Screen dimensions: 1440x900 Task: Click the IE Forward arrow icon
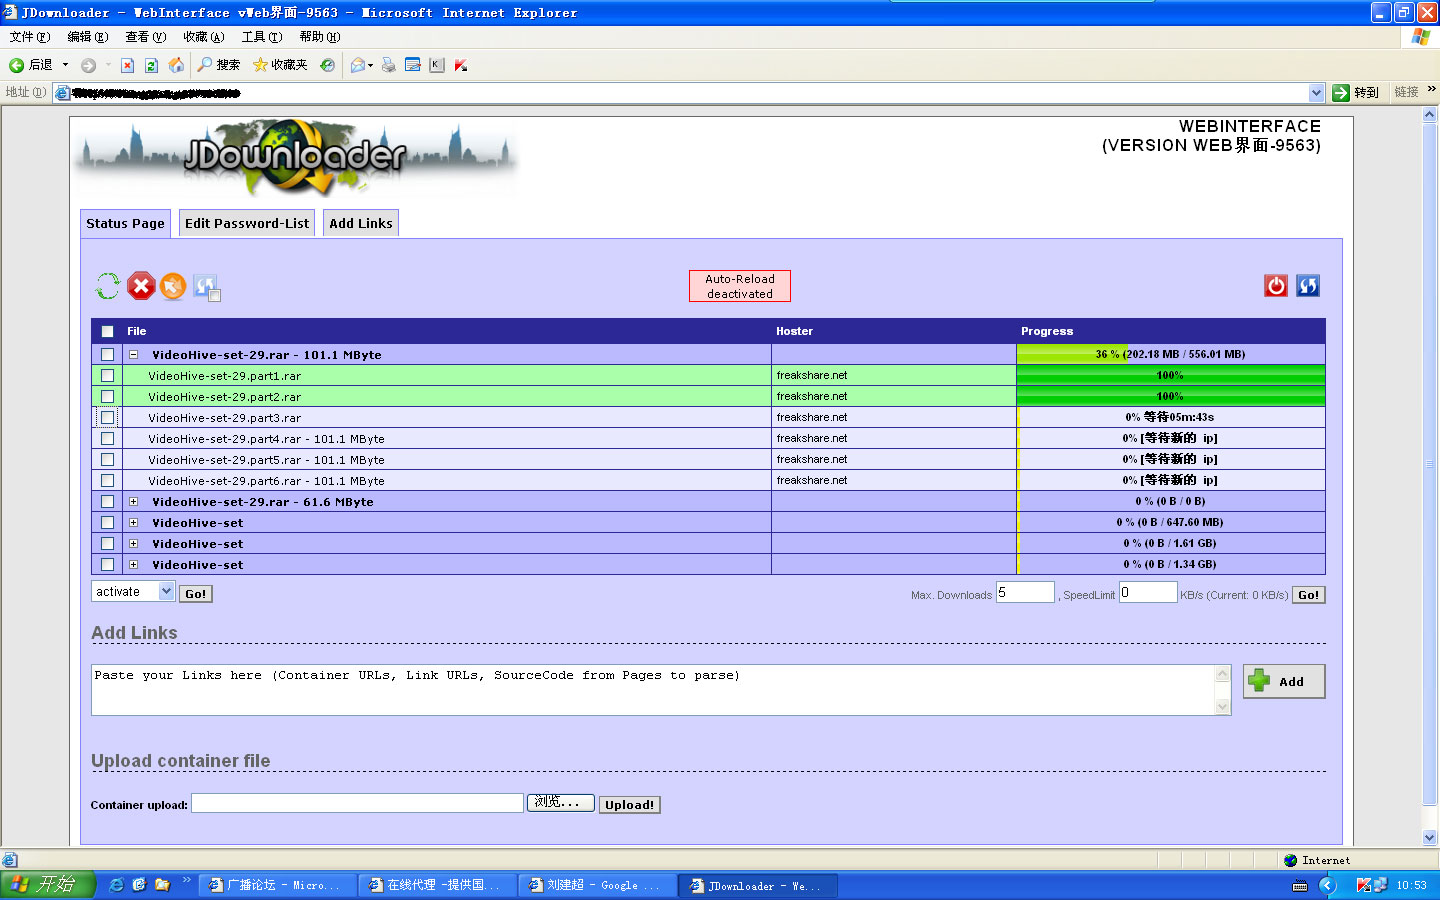pyautogui.click(x=88, y=65)
